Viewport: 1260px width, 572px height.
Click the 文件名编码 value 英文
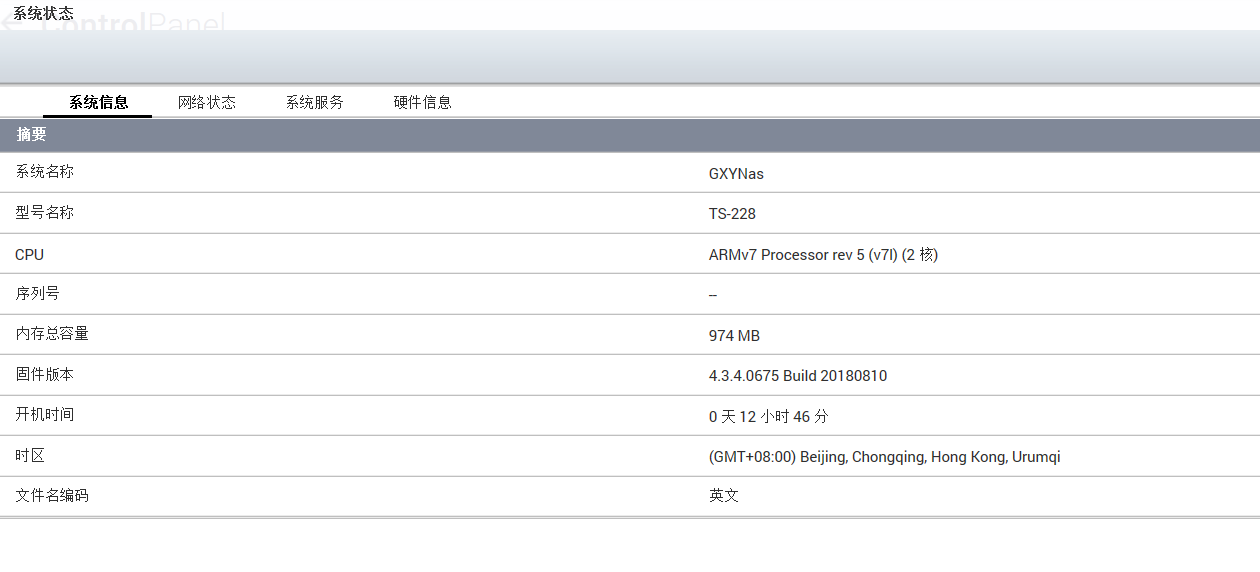tap(724, 496)
